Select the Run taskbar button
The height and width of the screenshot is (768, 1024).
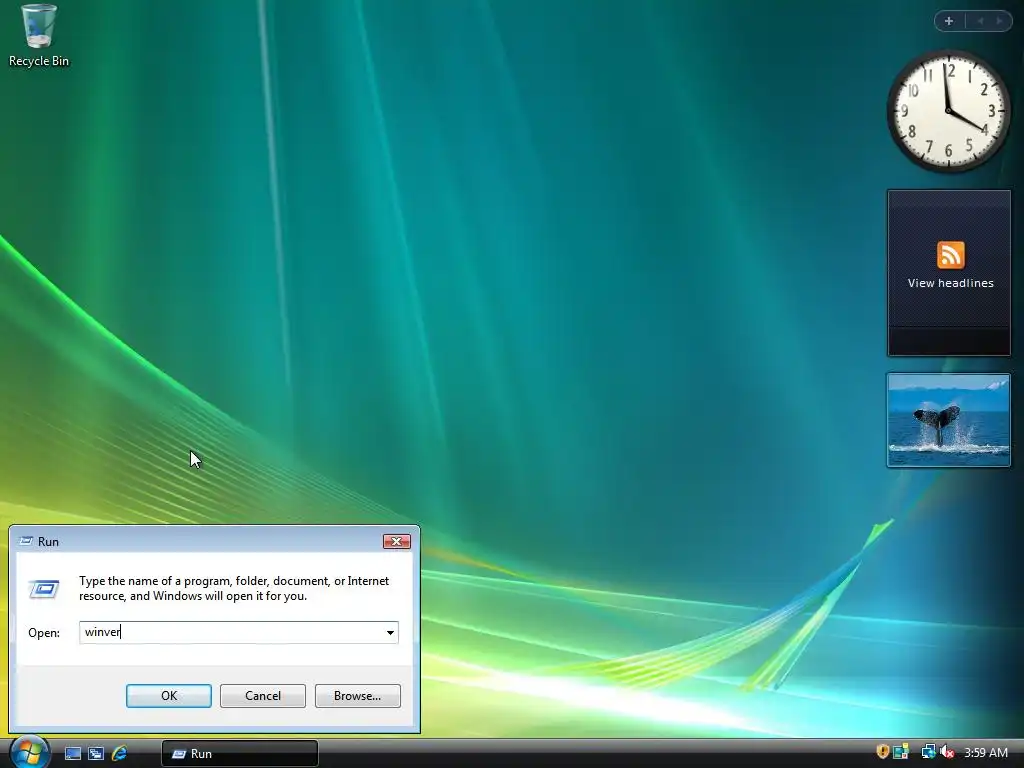click(240, 754)
